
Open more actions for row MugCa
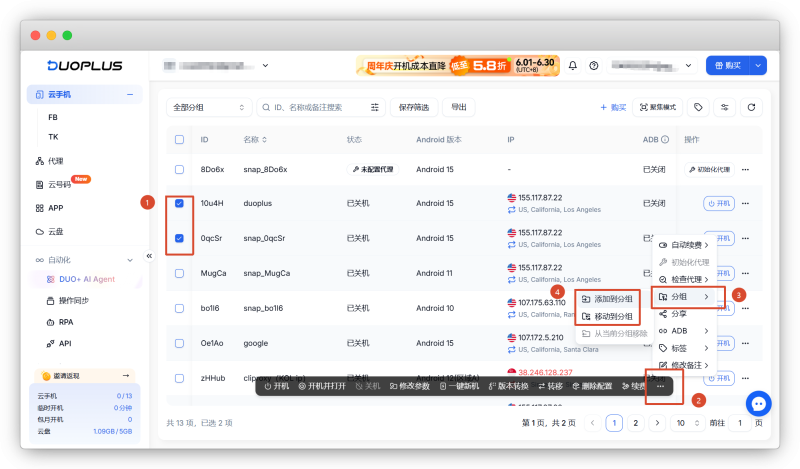pos(745,273)
